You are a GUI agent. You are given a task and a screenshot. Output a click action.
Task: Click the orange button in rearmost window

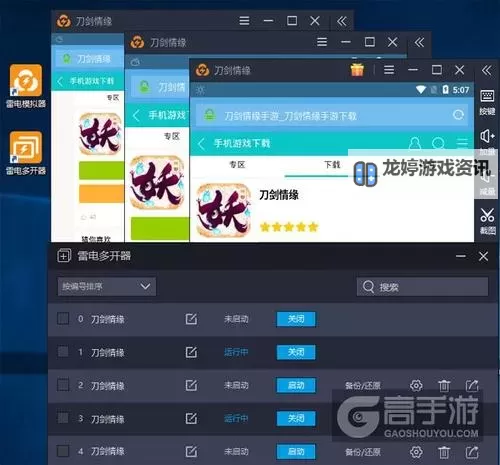click(101, 194)
